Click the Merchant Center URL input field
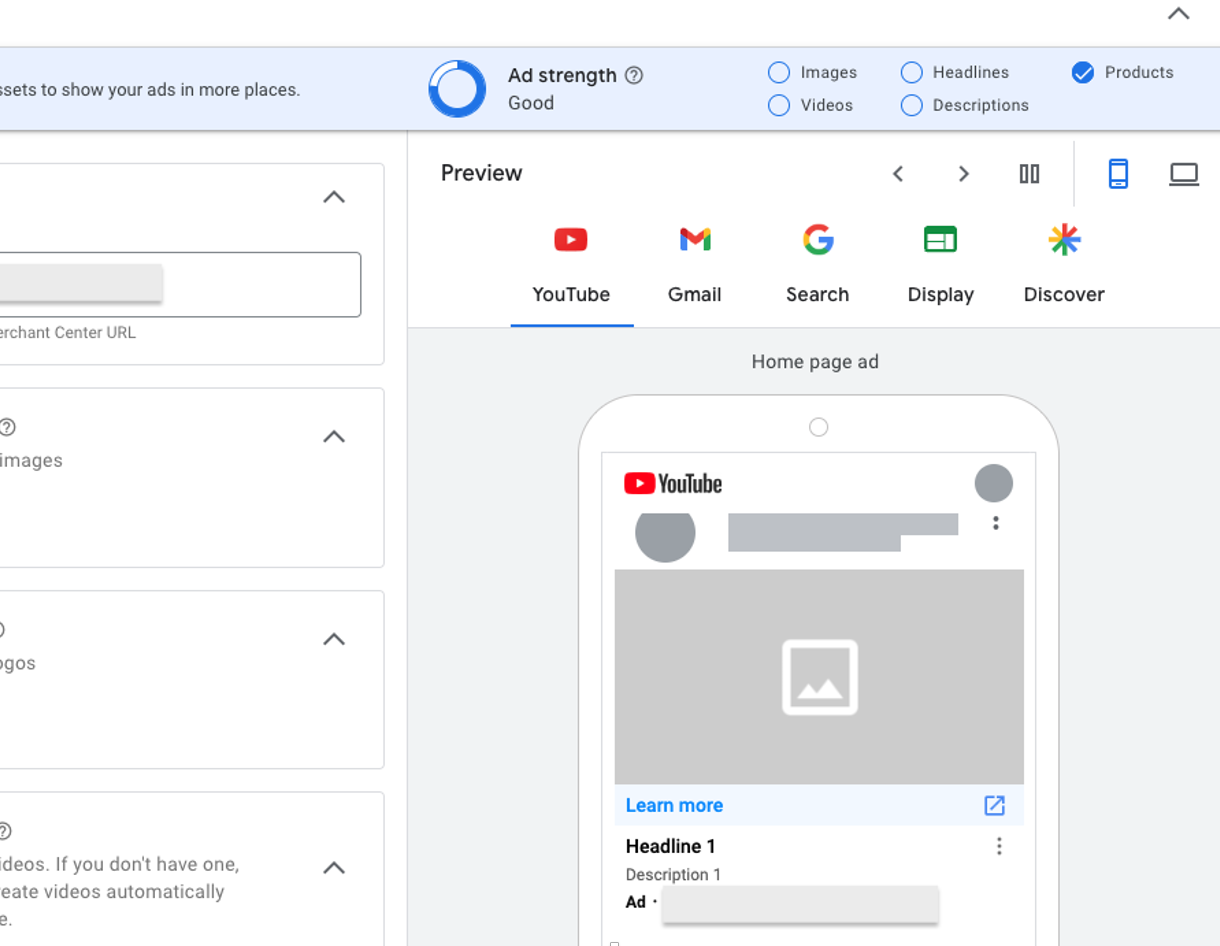 (x=180, y=285)
